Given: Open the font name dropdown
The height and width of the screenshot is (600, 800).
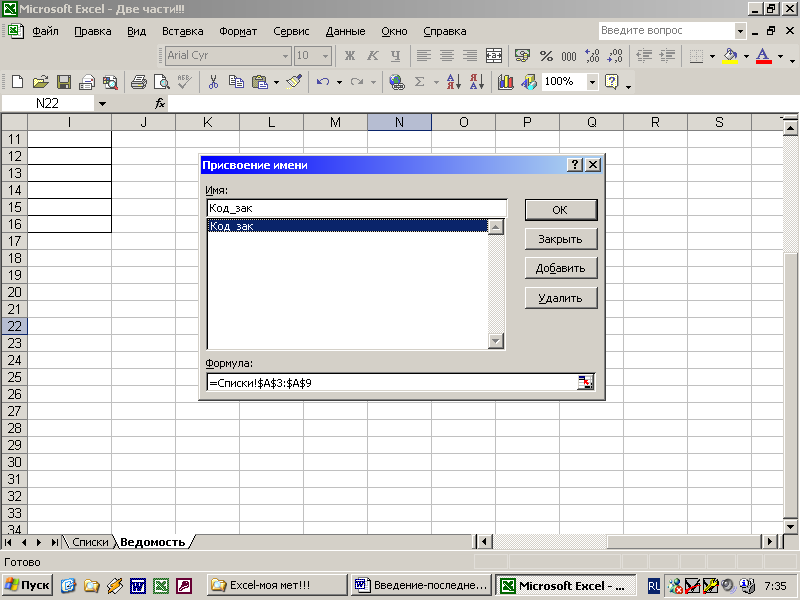Looking at the screenshot, I should (x=285, y=56).
